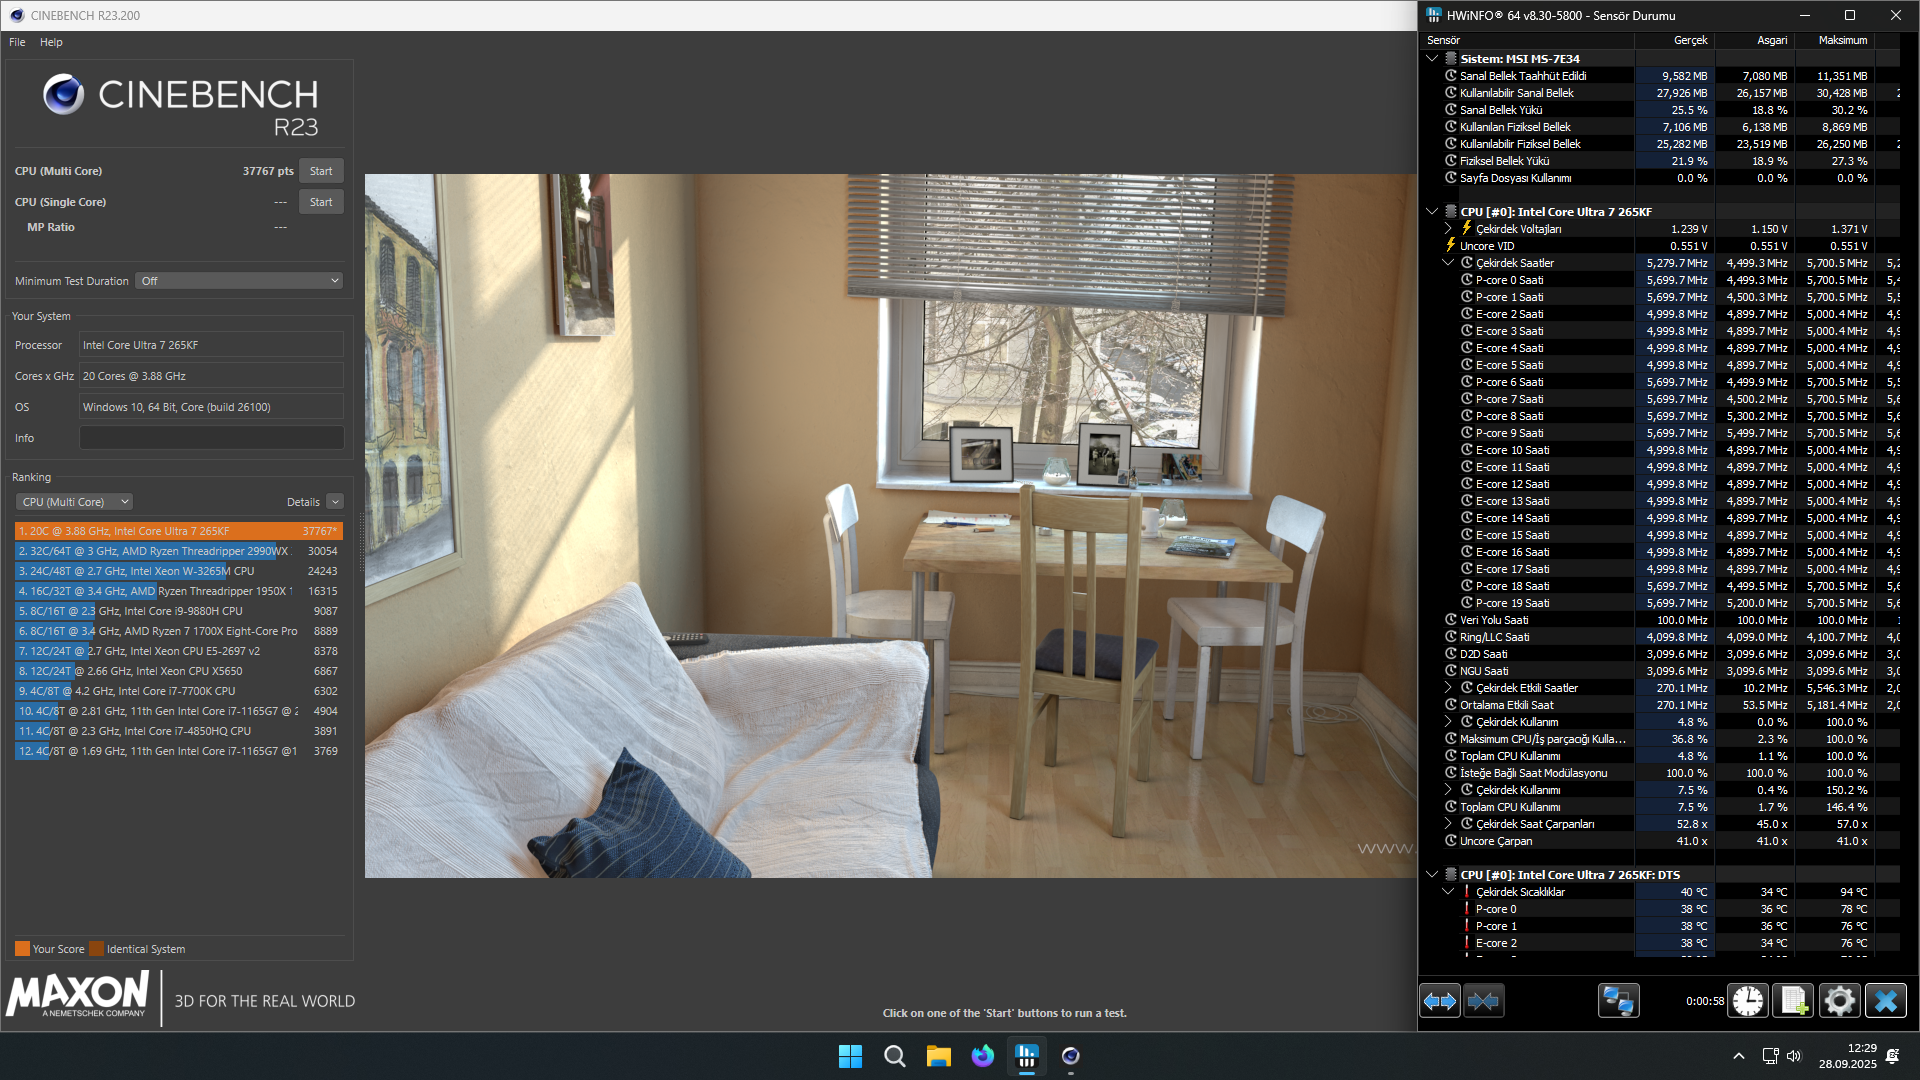Select E-core 10 Saati sensor row
This screenshot has width=1920, height=1080.
1660,450
